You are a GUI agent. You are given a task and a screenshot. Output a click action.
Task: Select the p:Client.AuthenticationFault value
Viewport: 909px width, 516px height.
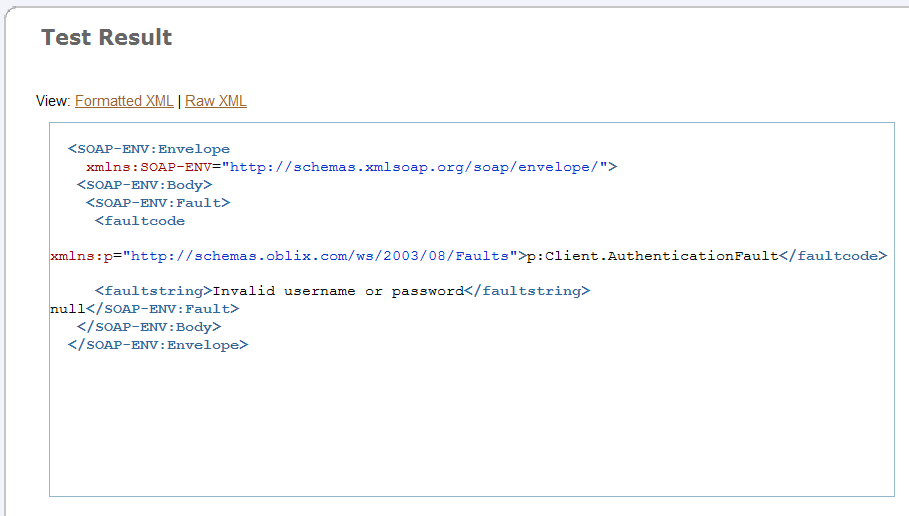[x=653, y=256]
